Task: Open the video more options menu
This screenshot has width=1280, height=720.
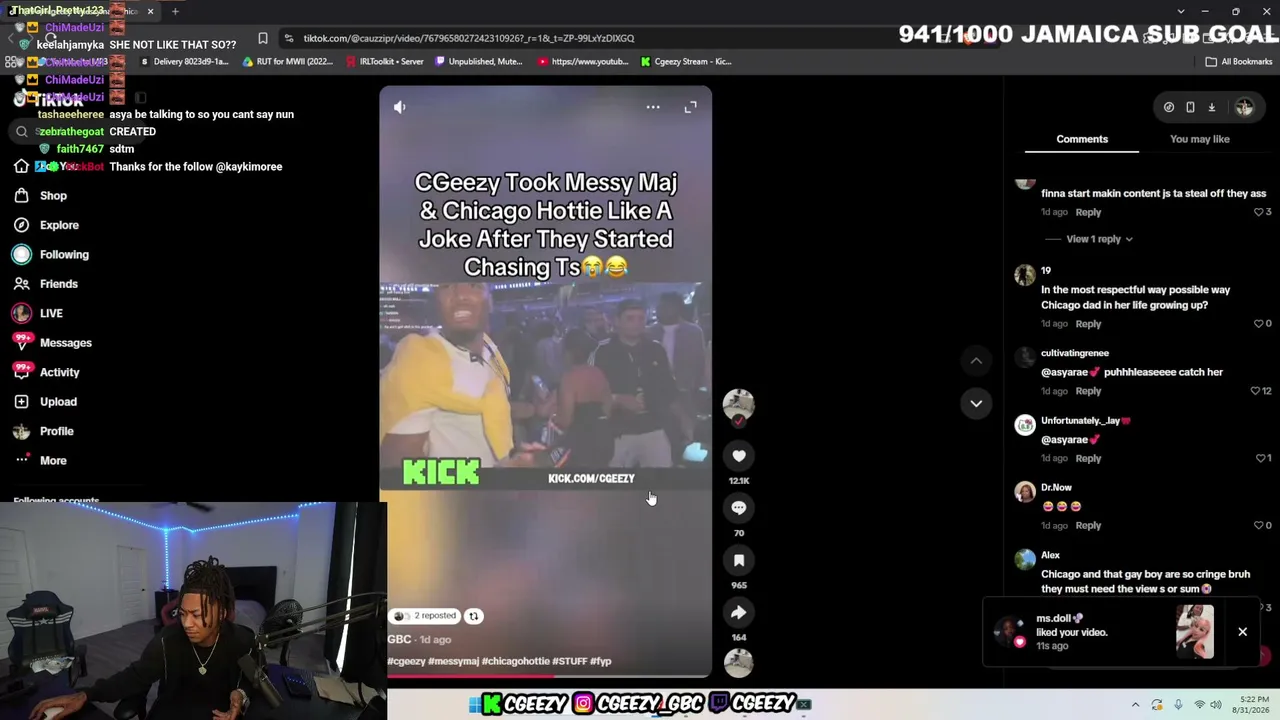Action: [x=653, y=107]
